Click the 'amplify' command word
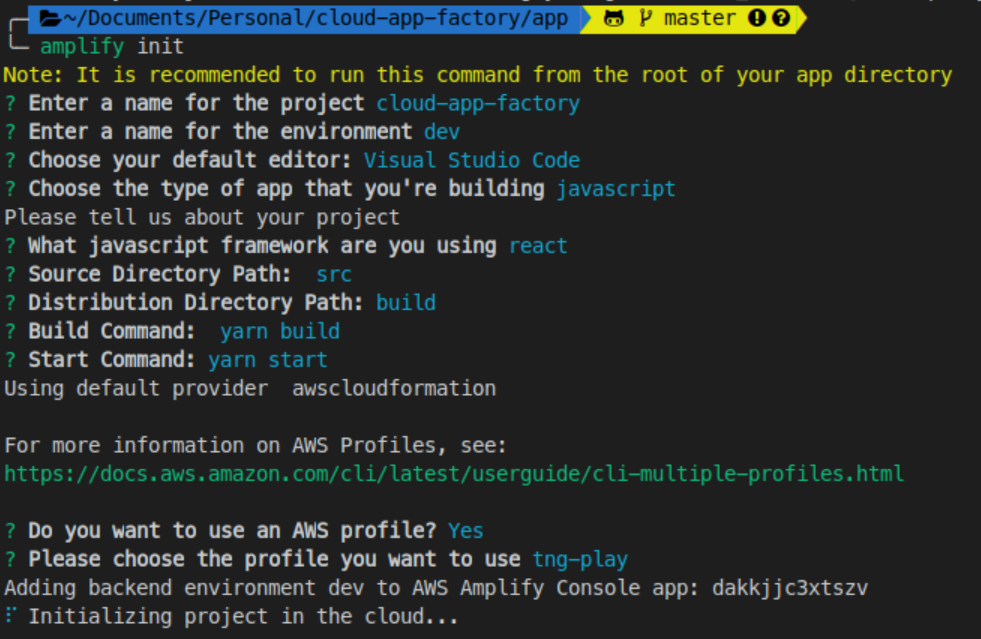This screenshot has width=981, height=639. click(82, 46)
